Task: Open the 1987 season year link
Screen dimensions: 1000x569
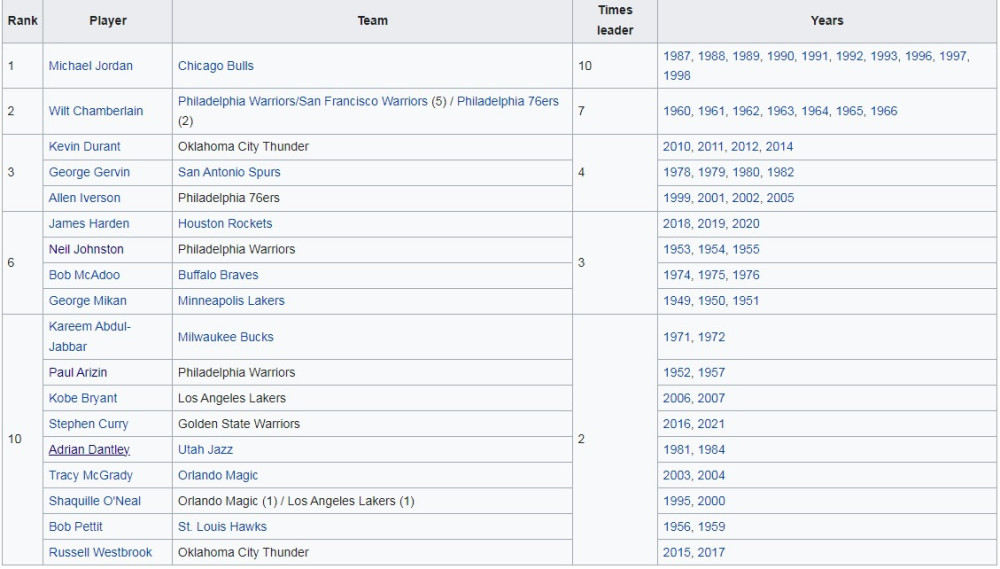Action: (677, 57)
